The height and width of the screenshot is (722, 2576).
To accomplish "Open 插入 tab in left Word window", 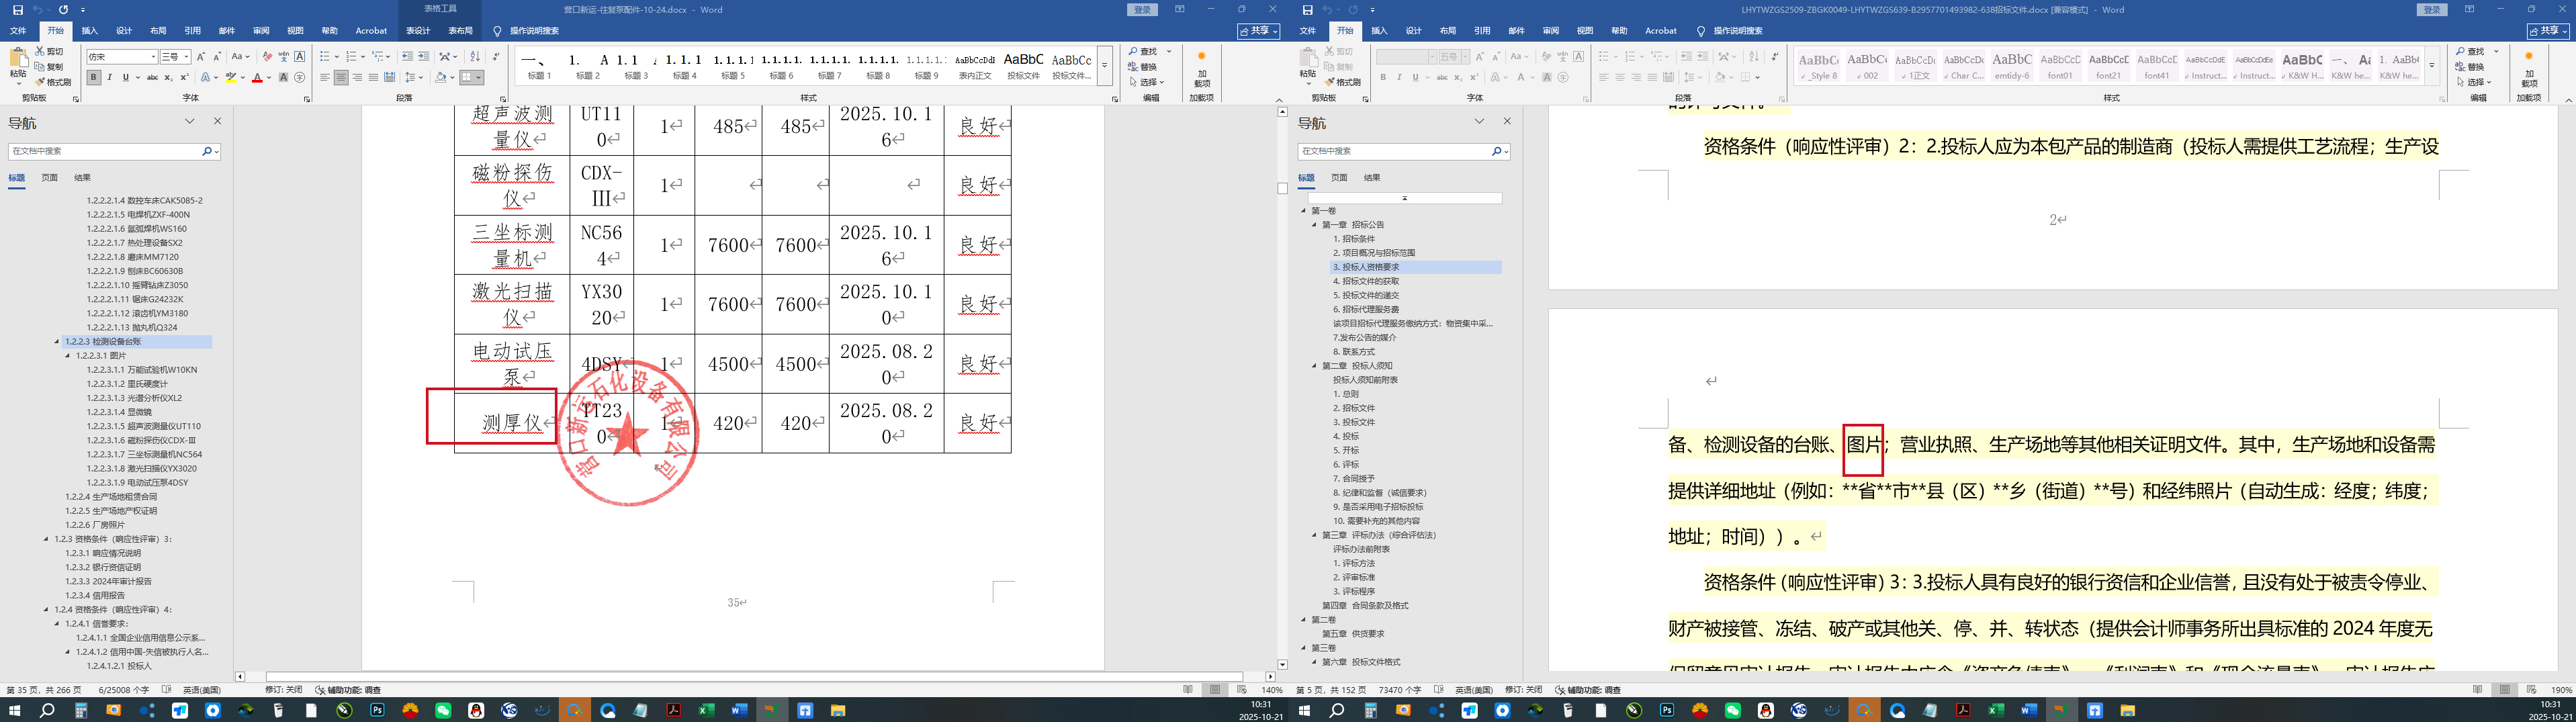I will [x=90, y=31].
